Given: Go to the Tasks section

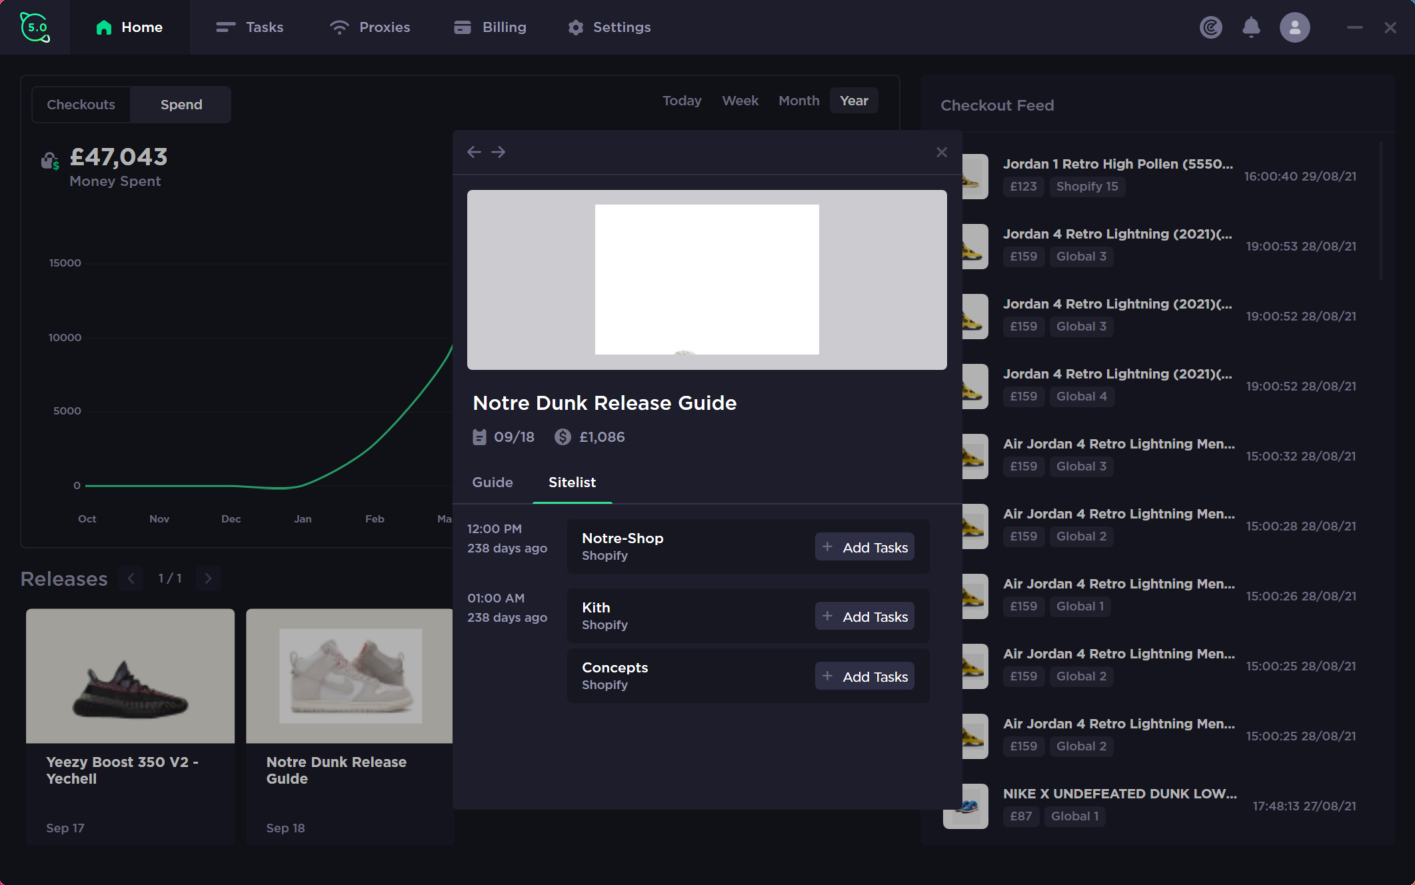Looking at the screenshot, I should tap(250, 27).
